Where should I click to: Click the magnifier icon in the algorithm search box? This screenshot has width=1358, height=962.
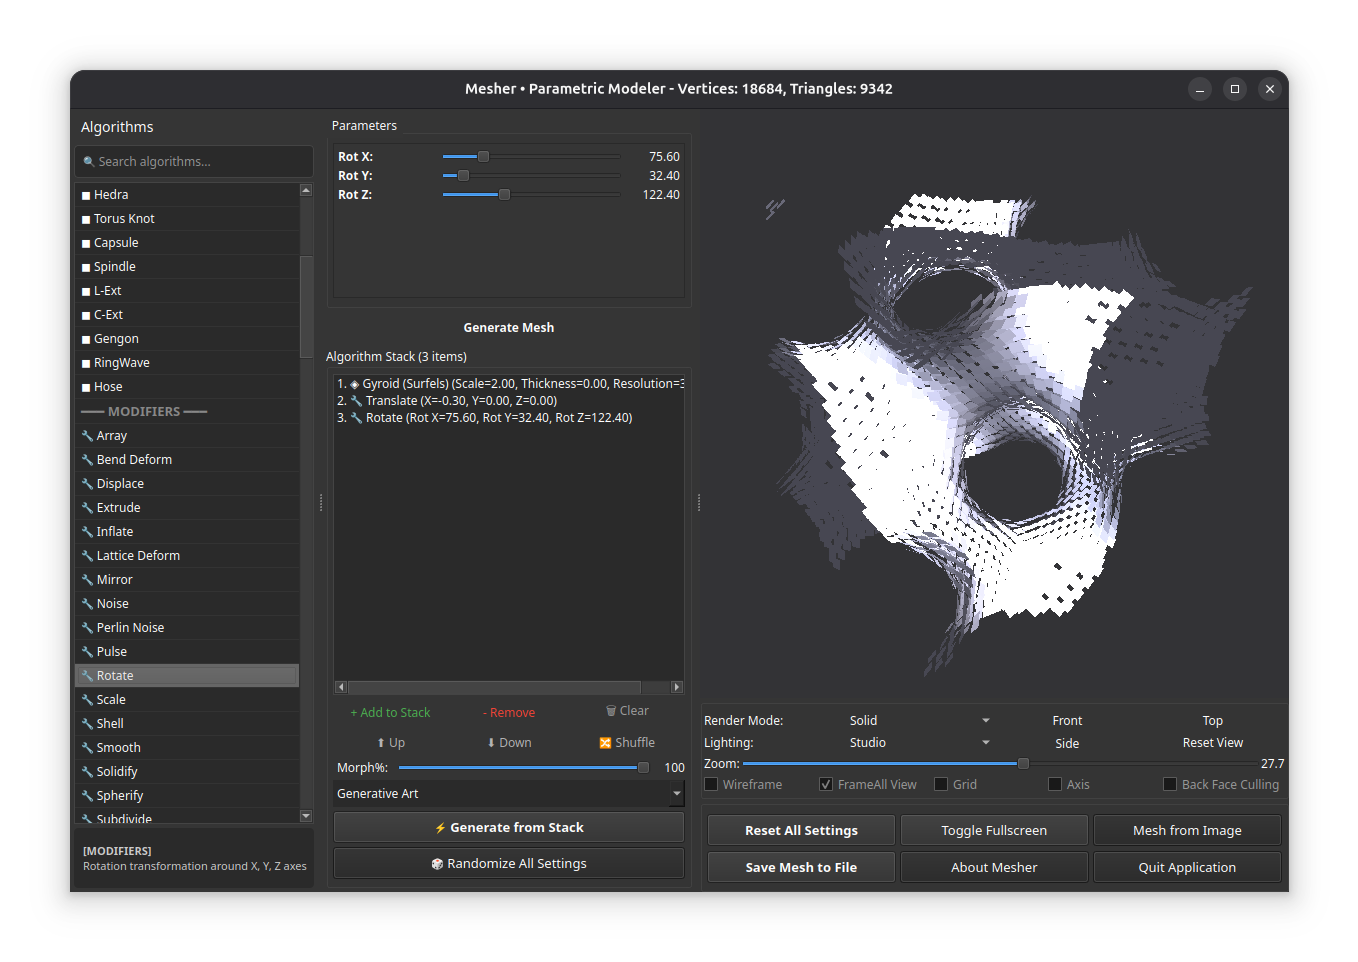tap(91, 161)
